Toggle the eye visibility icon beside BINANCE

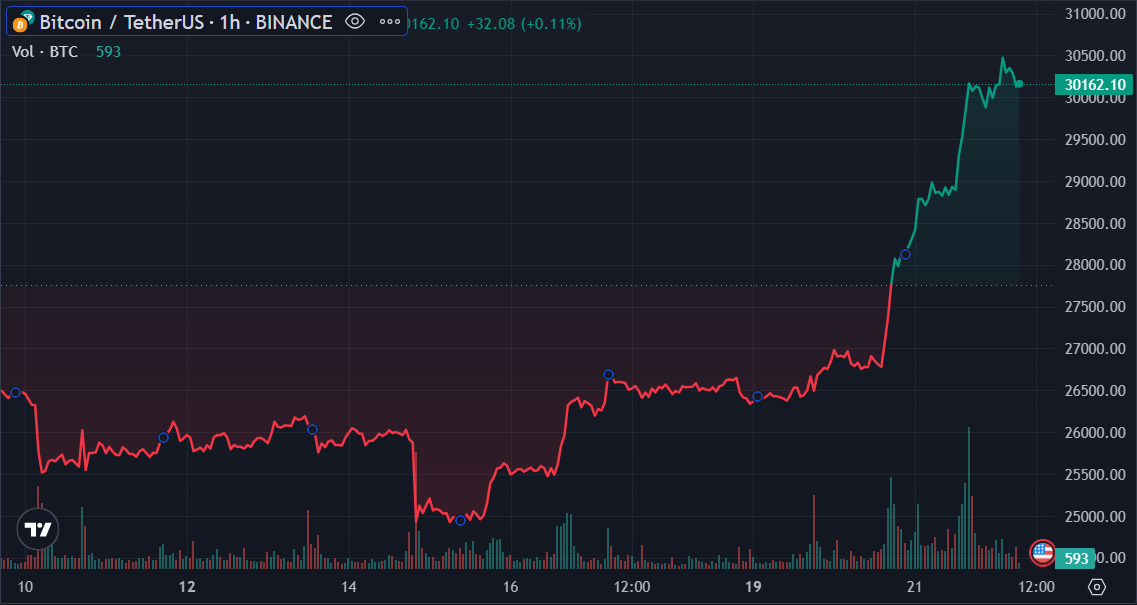pos(355,22)
